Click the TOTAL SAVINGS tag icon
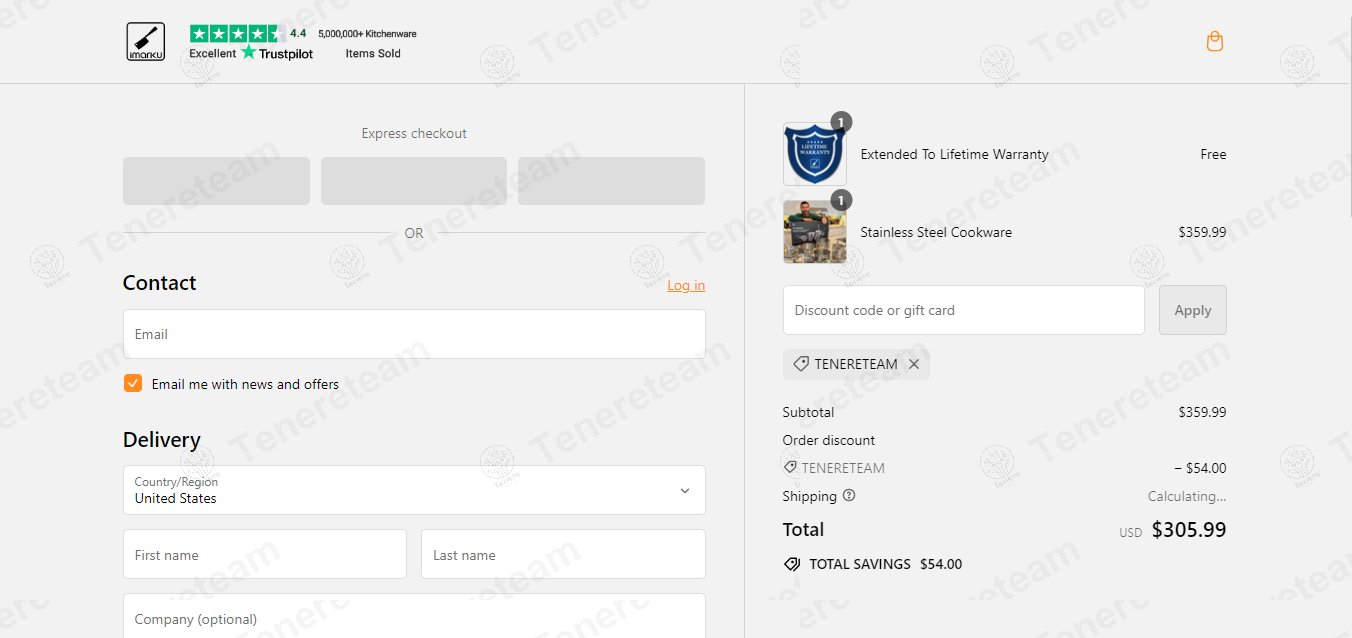This screenshot has width=1352, height=638. pyautogui.click(x=792, y=564)
